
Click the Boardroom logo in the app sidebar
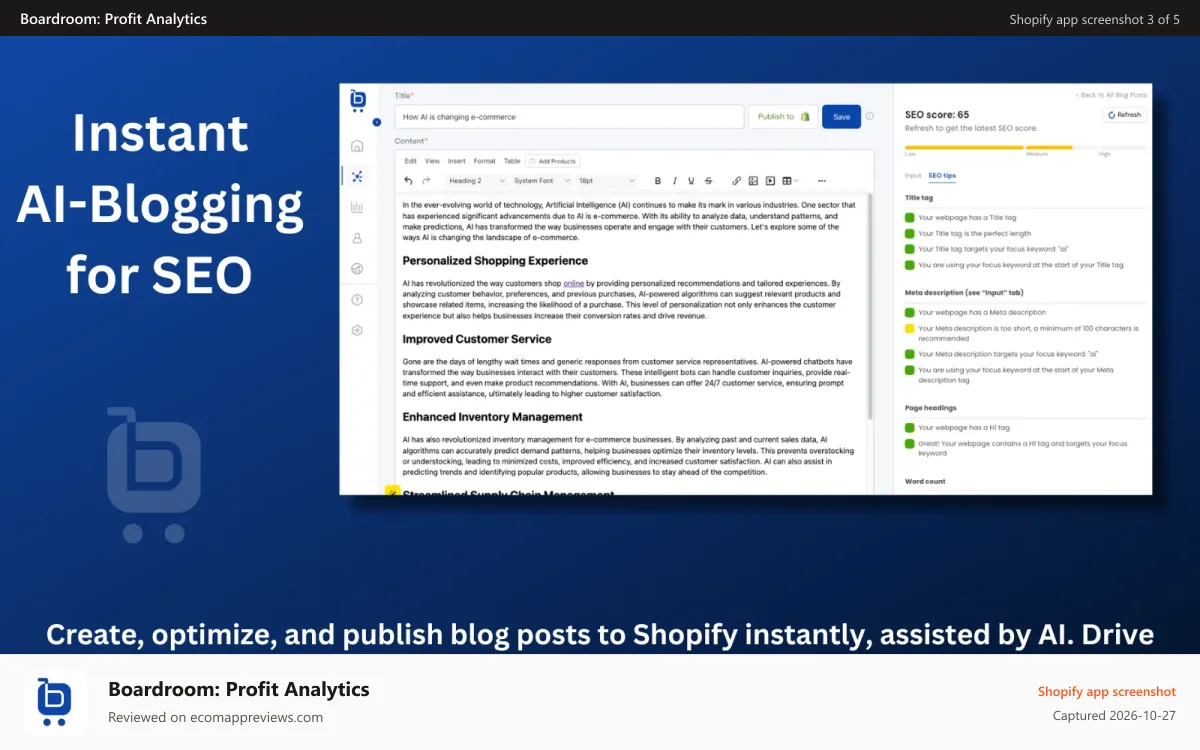tap(358, 100)
